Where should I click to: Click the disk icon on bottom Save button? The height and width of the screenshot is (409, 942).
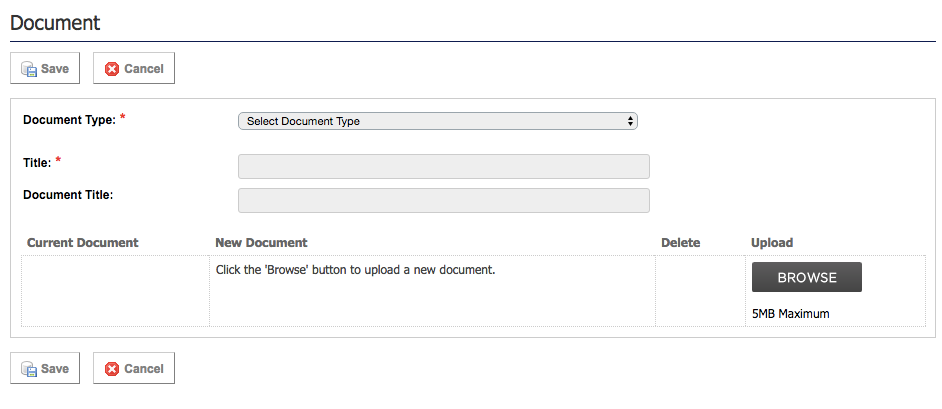click(28, 369)
